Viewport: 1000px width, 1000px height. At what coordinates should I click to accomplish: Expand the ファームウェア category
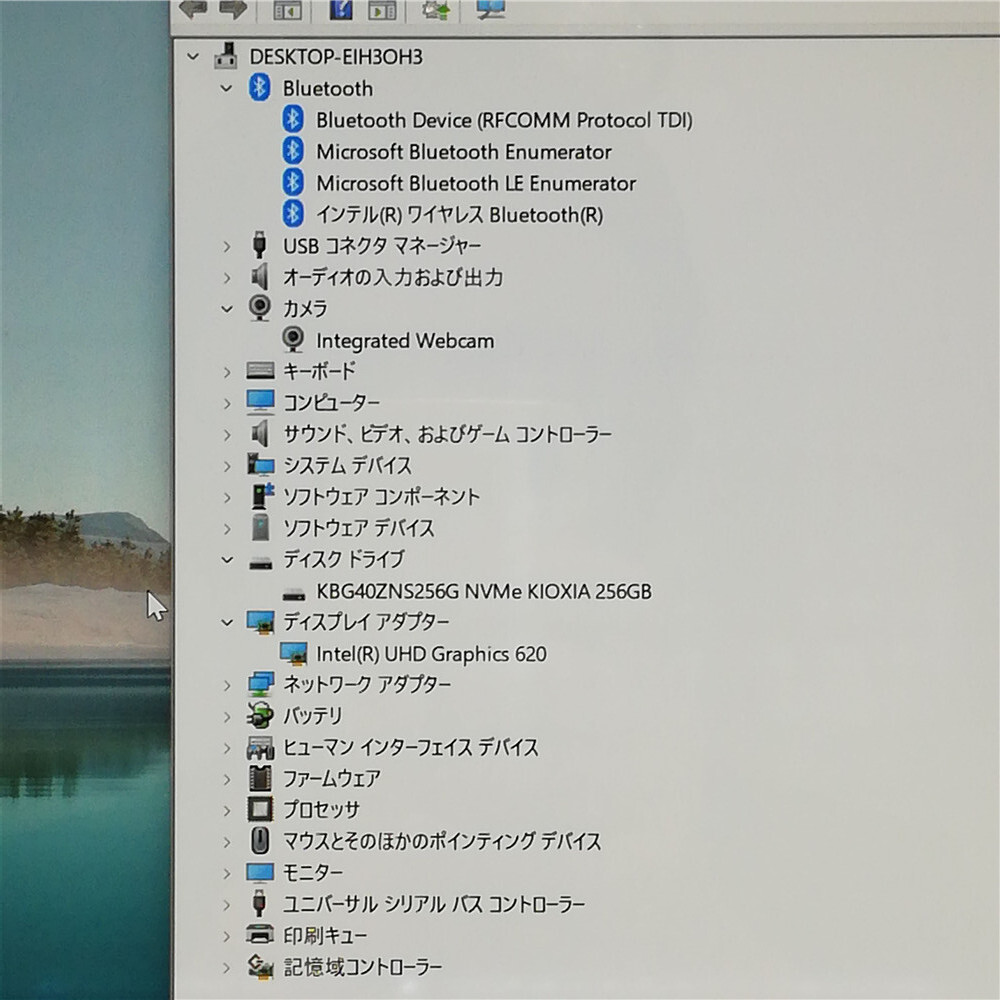pos(226,779)
